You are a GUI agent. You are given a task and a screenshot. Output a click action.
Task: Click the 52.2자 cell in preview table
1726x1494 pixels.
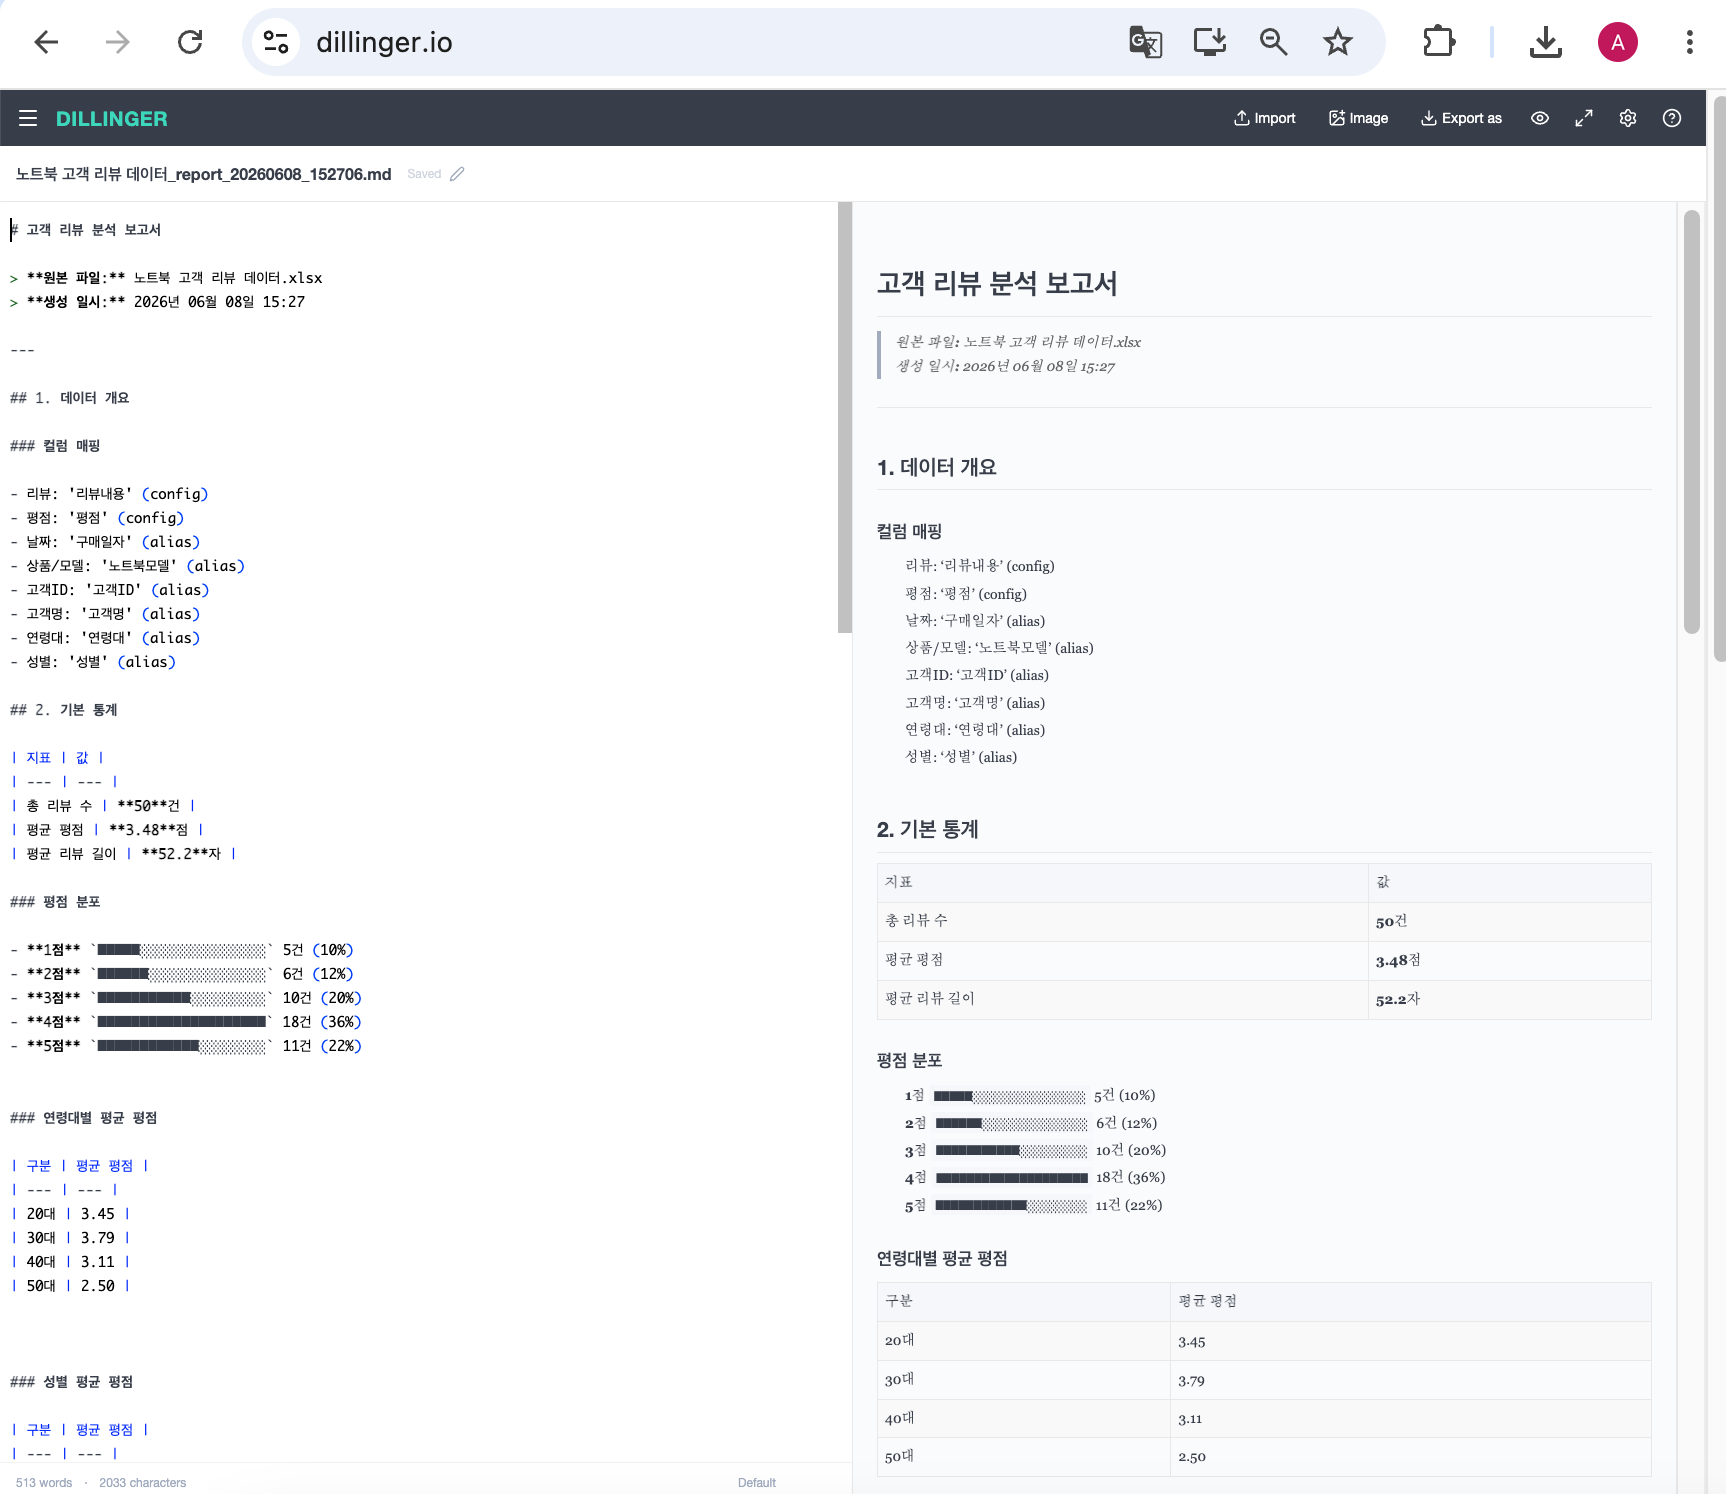[1509, 1000]
